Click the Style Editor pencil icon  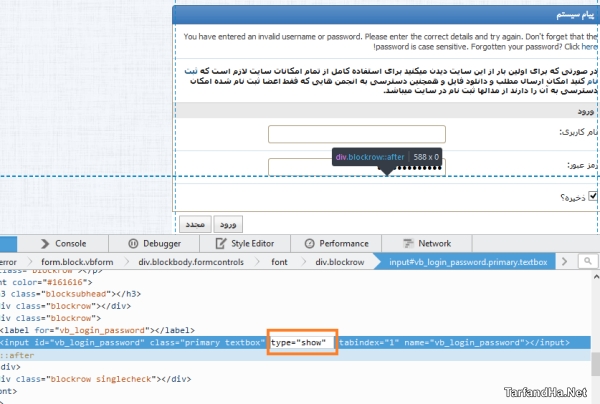point(221,243)
